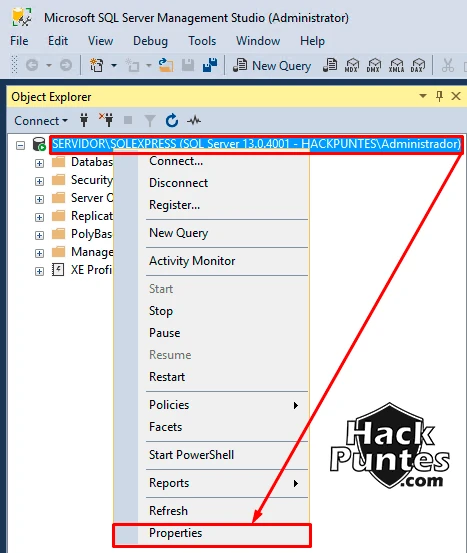This screenshot has width=467, height=553.
Task: Expand the Security folder
Action: click(x=40, y=181)
